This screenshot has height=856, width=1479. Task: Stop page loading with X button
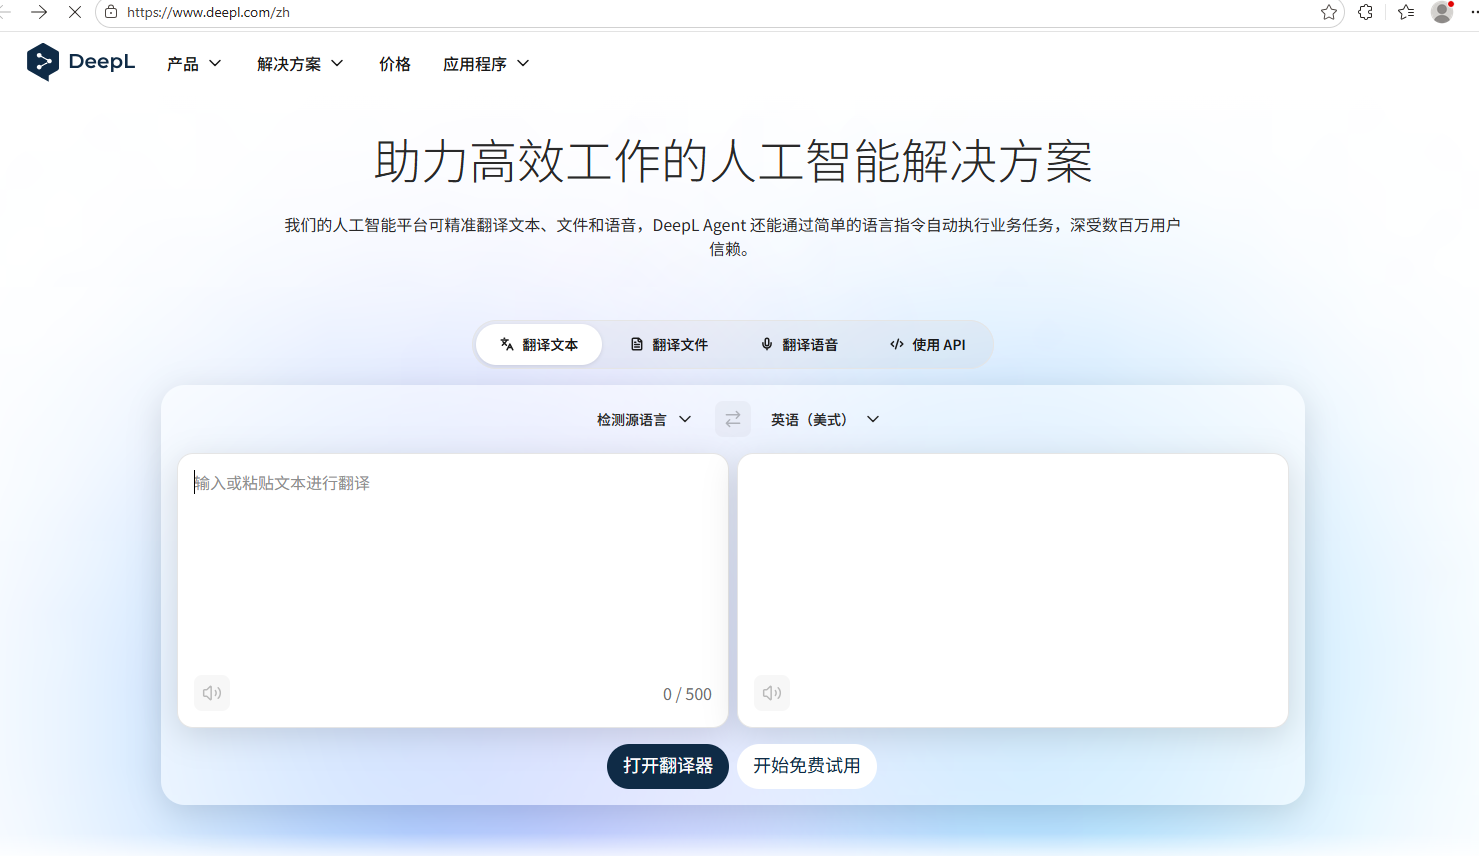tap(75, 12)
